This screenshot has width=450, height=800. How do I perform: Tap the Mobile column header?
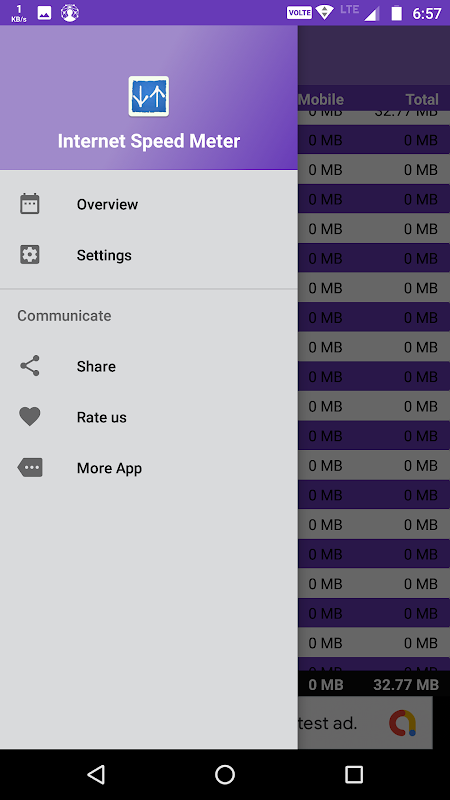(x=321, y=99)
